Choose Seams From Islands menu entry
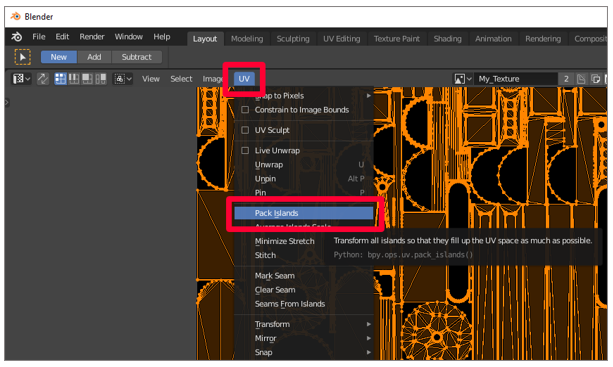613x367 pixels. (304, 304)
